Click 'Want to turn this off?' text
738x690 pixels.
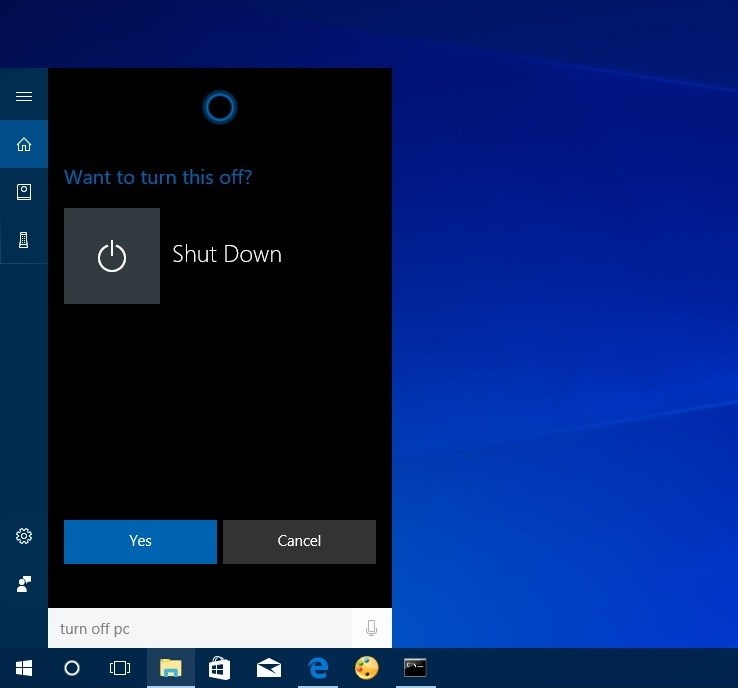pyautogui.click(x=158, y=177)
